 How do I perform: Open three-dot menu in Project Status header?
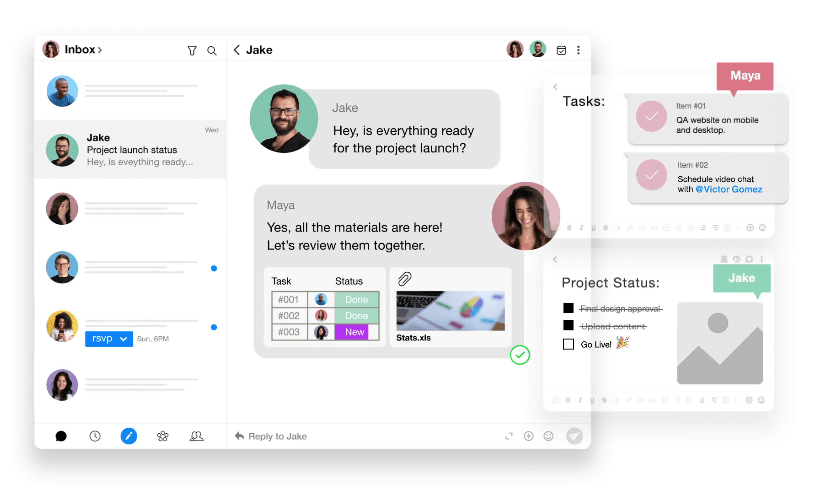pos(762,259)
